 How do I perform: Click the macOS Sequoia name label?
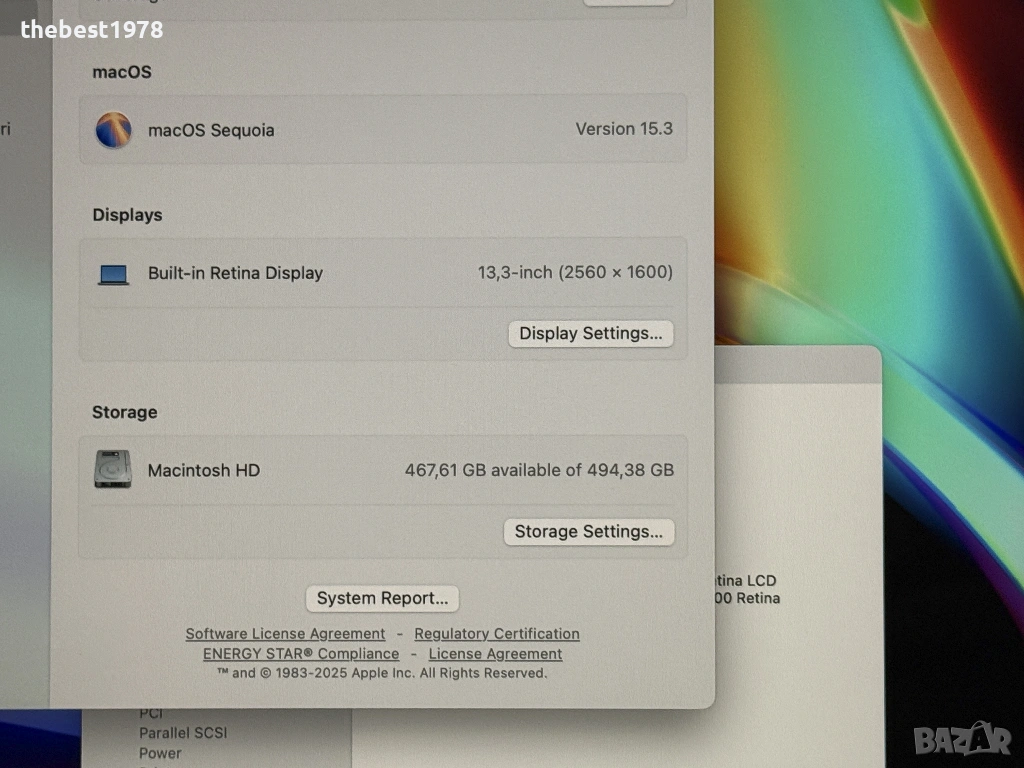pyautogui.click(x=211, y=130)
